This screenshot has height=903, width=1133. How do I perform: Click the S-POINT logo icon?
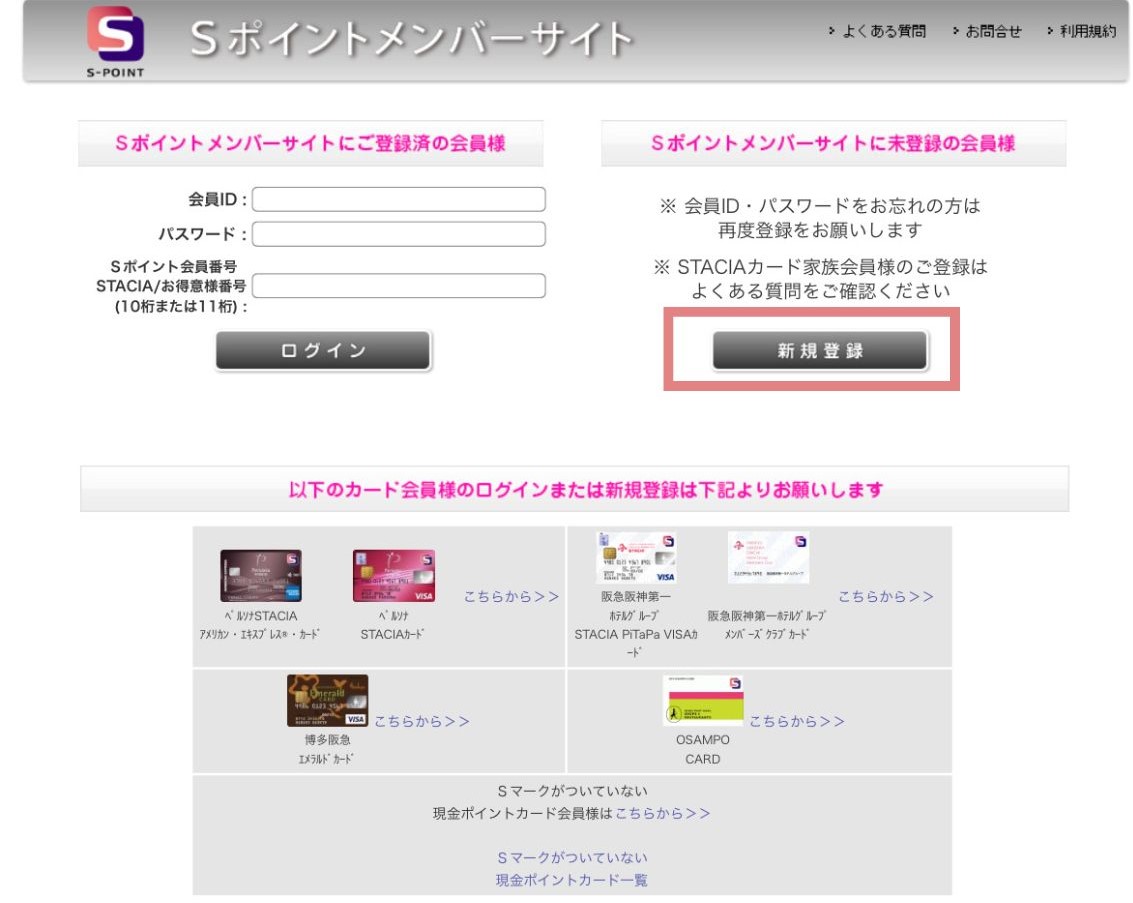tap(115, 37)
